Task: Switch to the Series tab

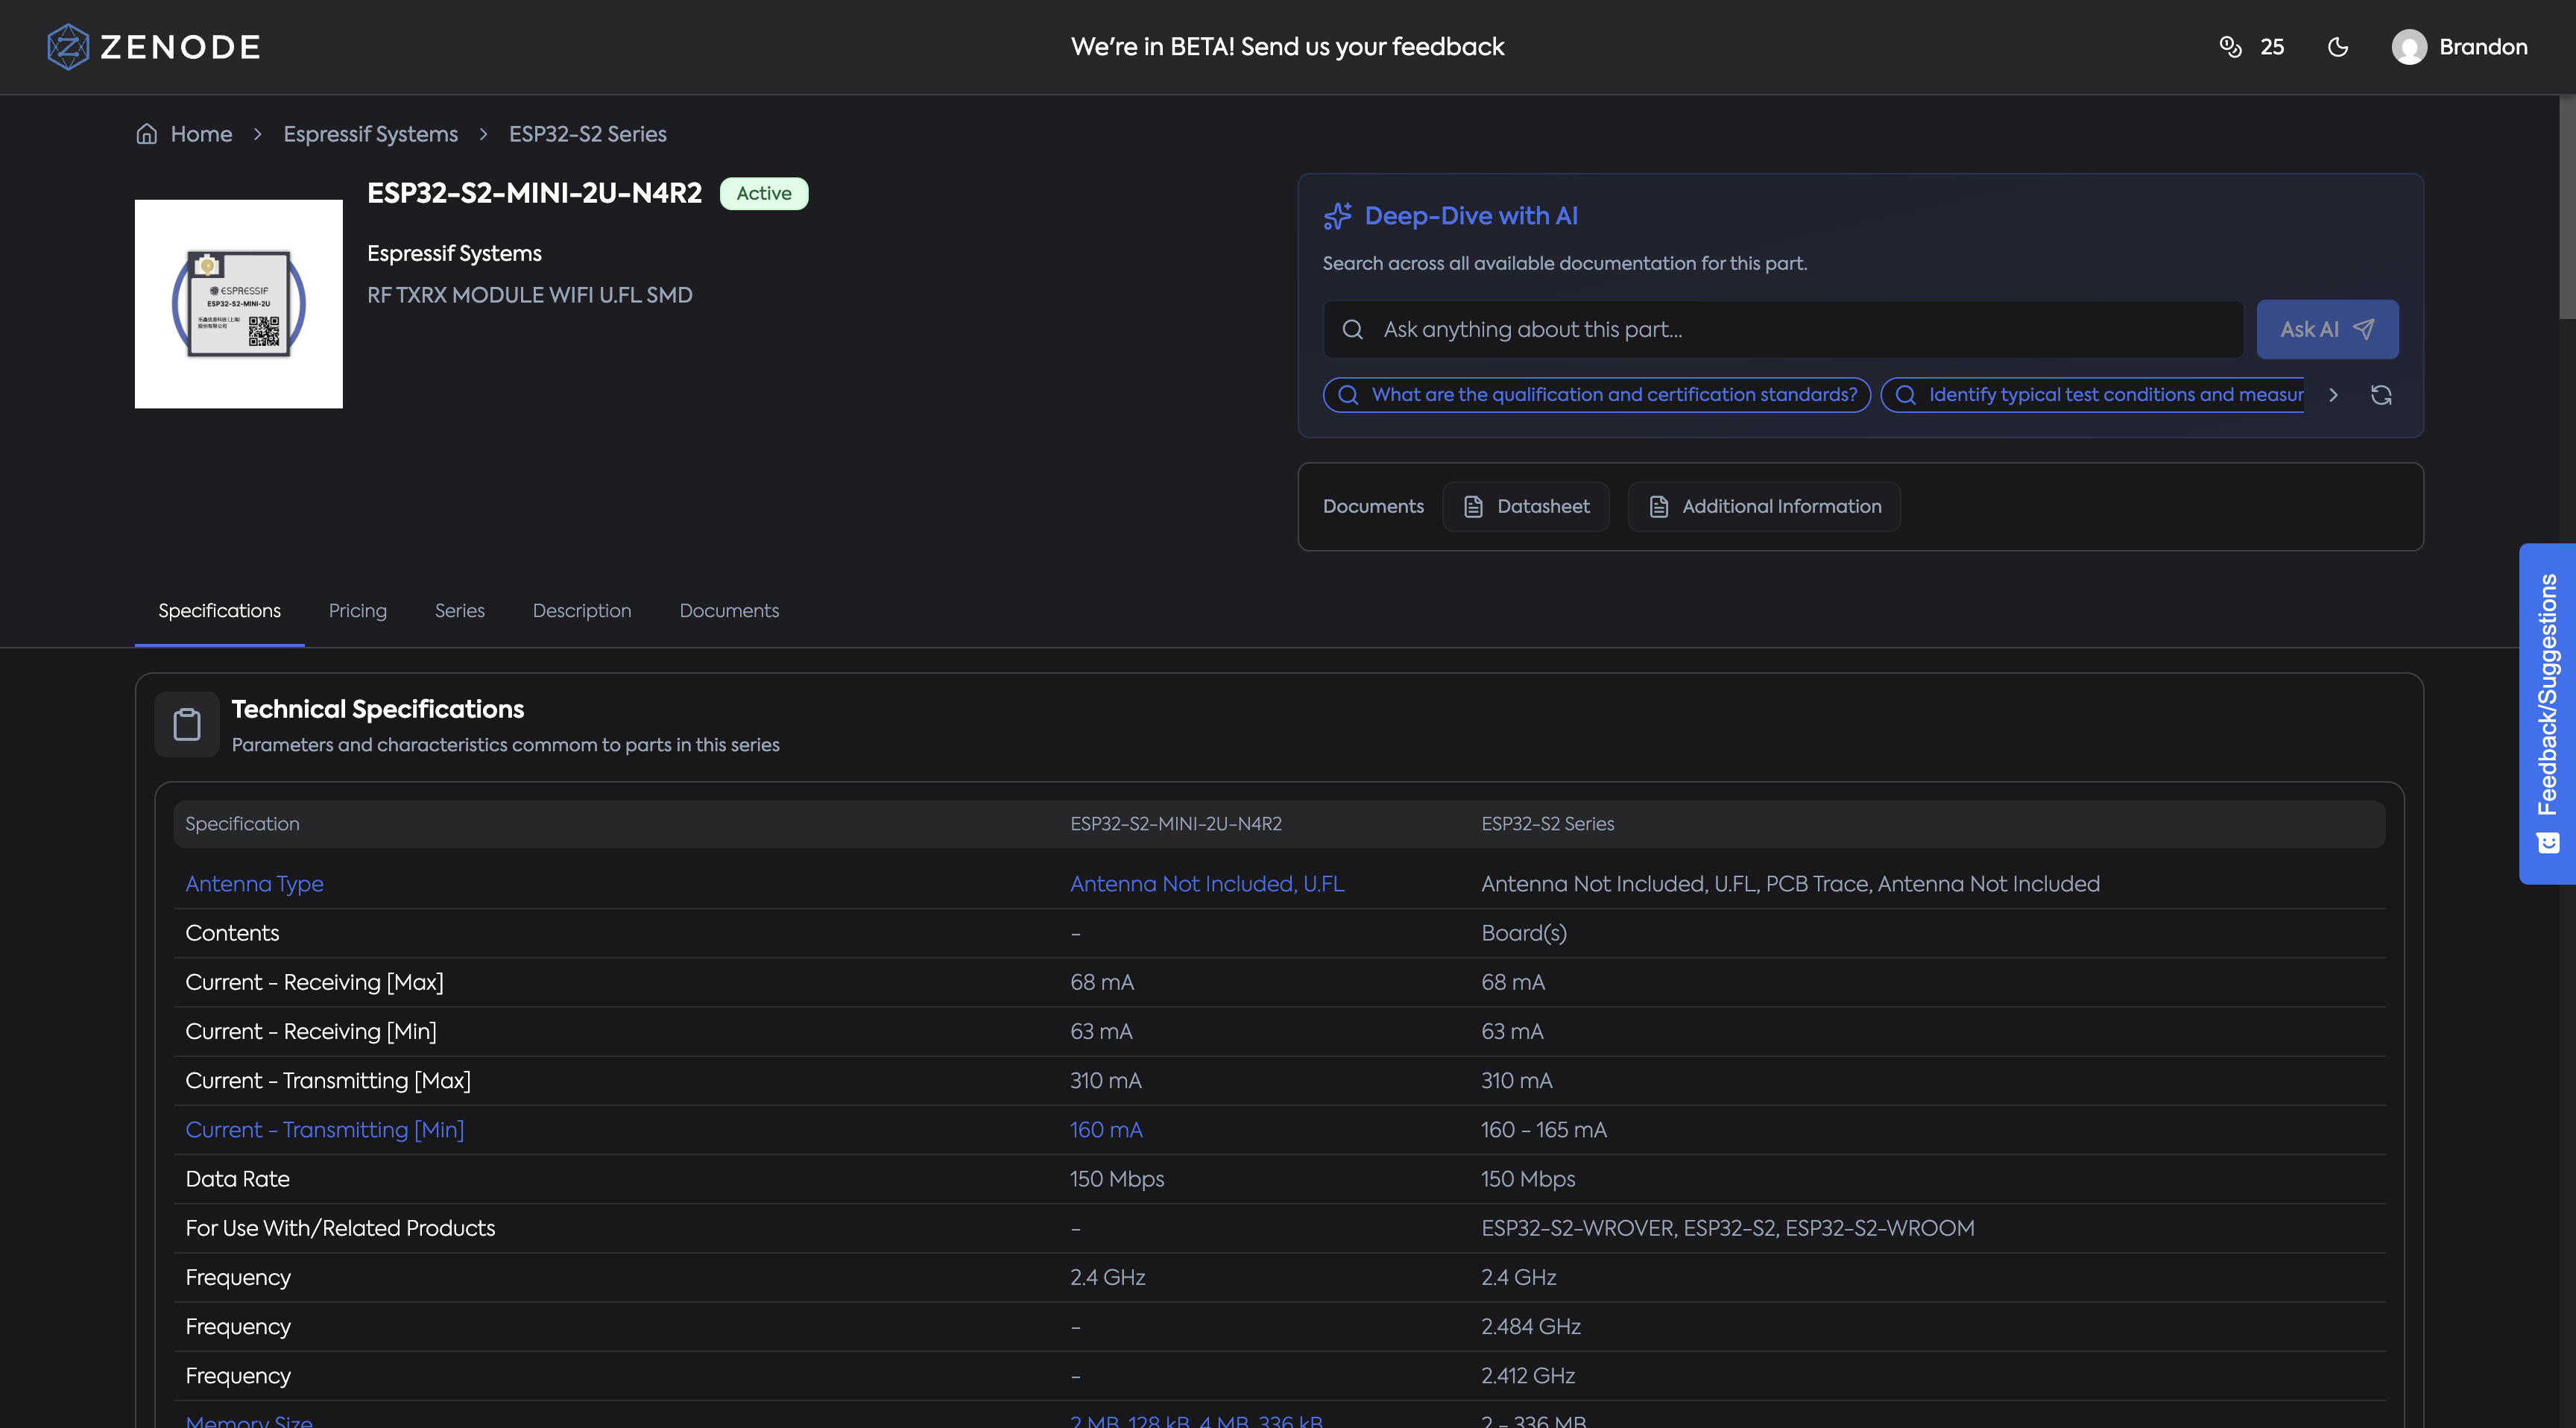Action: (x=459, y=611)
